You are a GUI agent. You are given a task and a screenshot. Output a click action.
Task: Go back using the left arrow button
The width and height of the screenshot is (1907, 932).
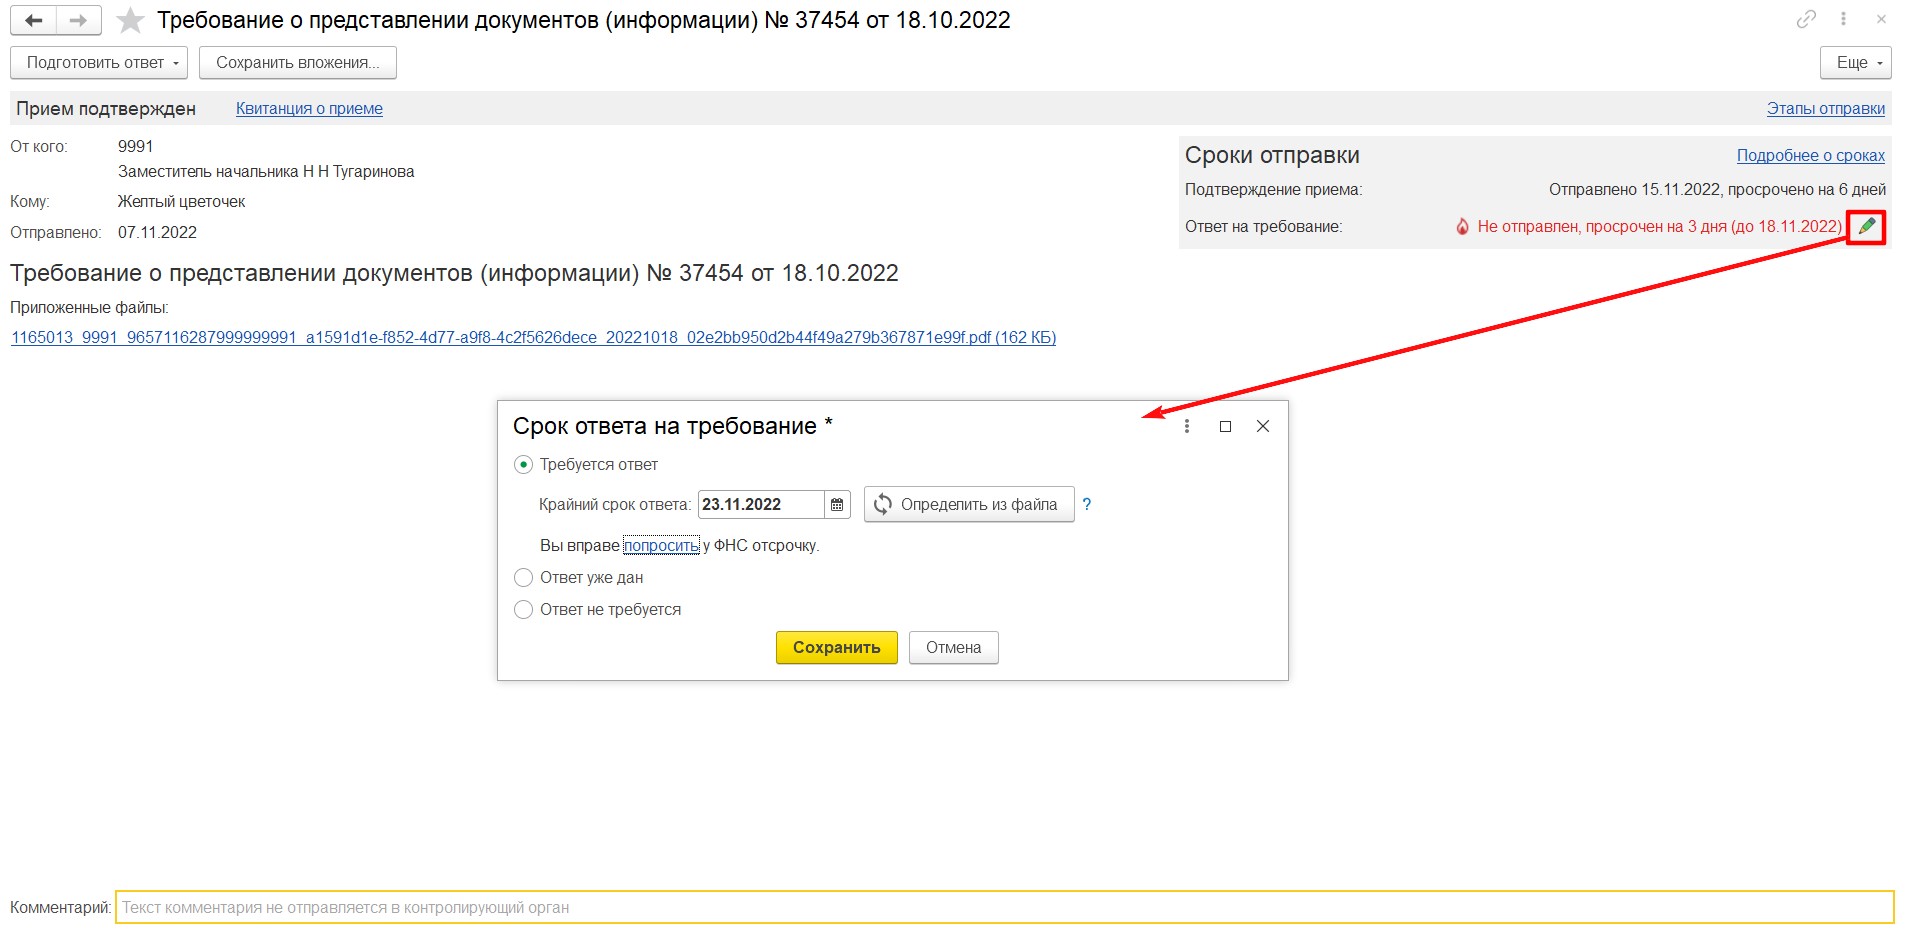pyautogui.click(x=33, y=20)
